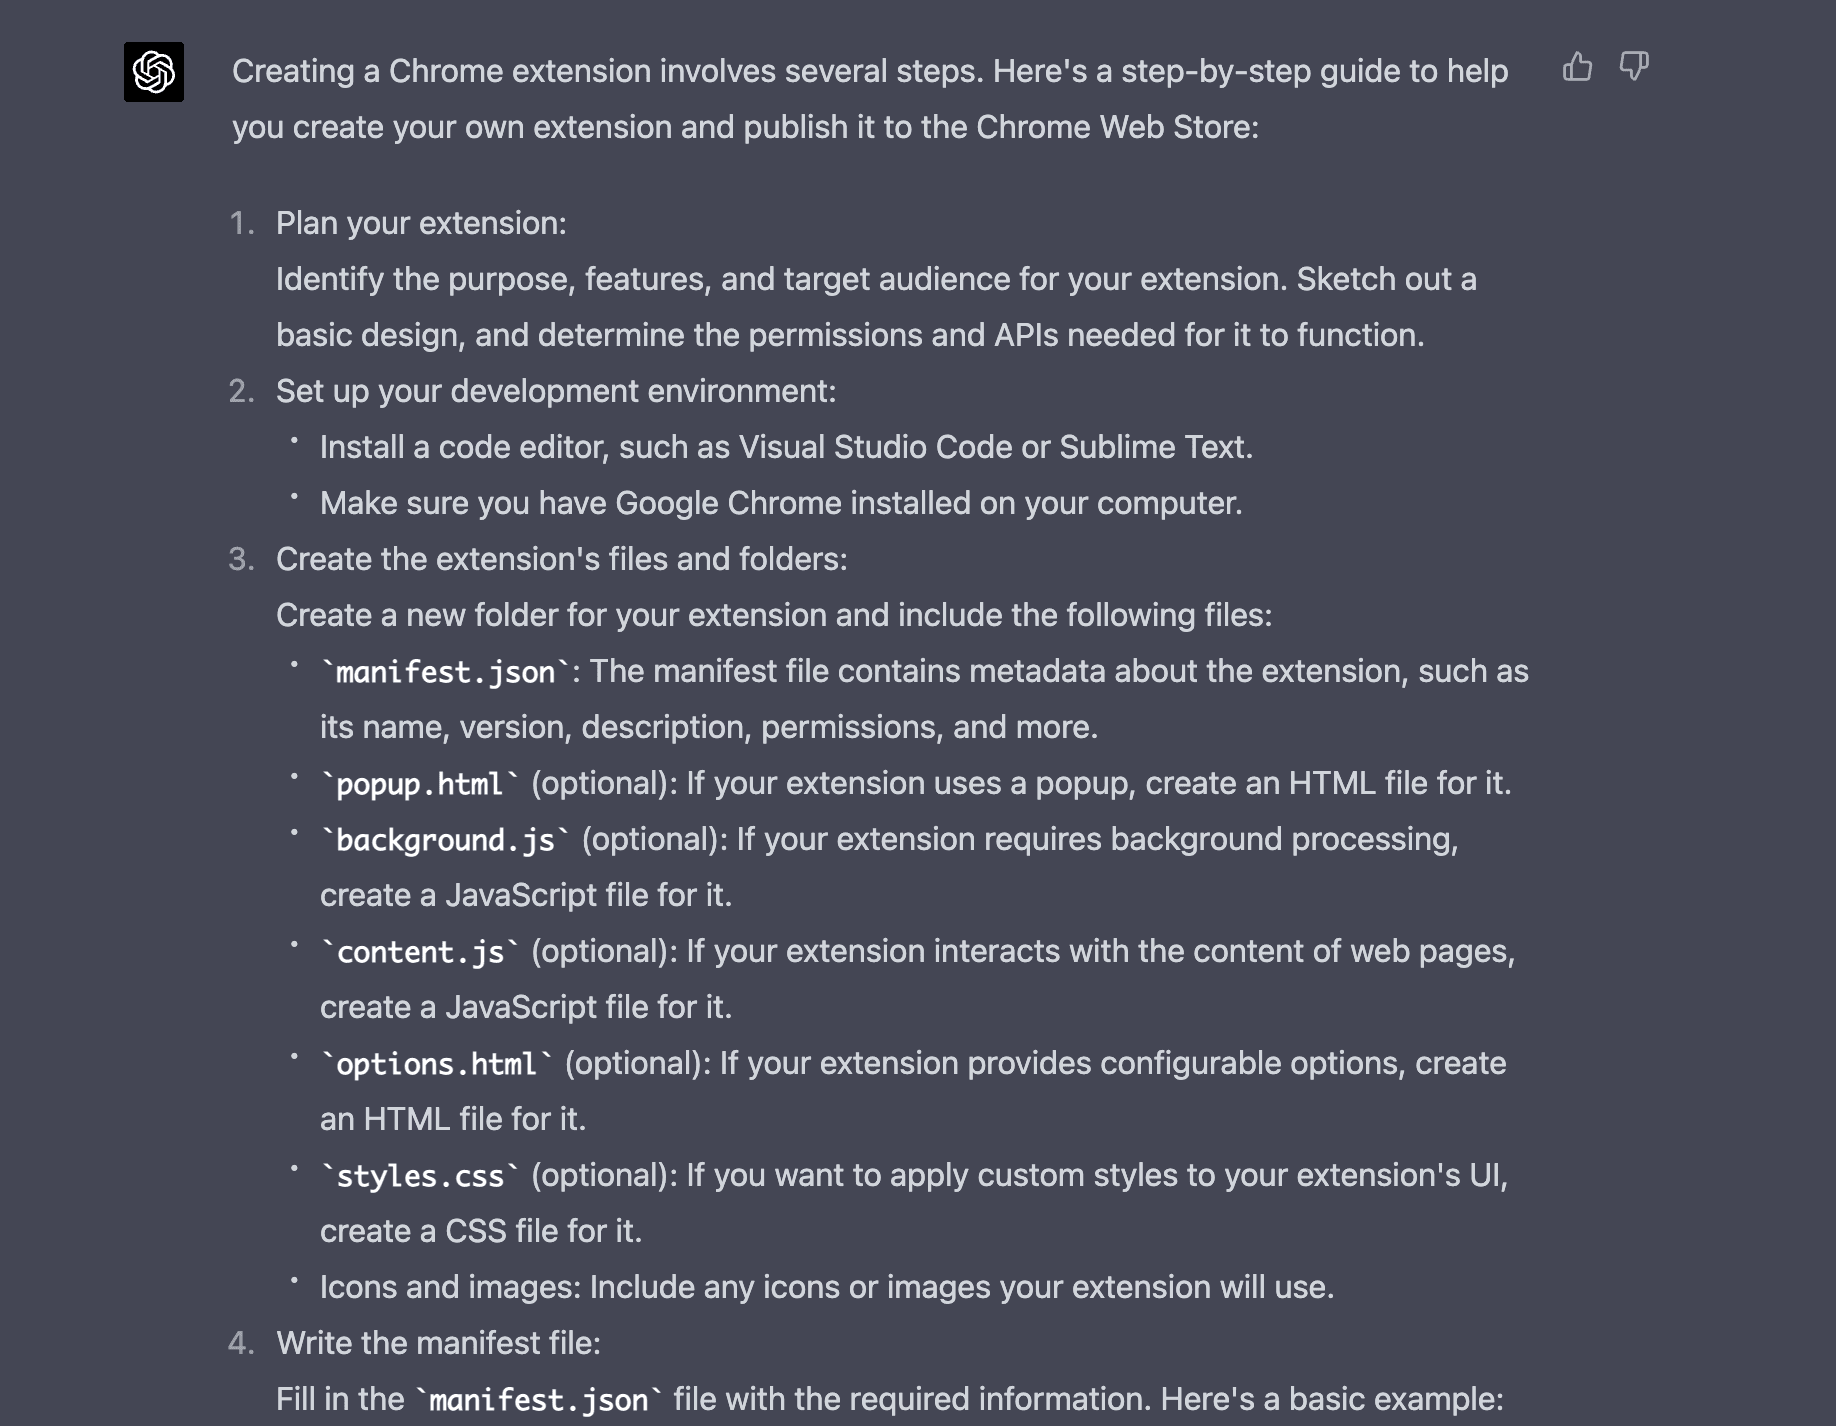Click the intro line "Creating a Chrome extension"
Viewport: 1836px width, 1426px height.
tap(870, 72)
